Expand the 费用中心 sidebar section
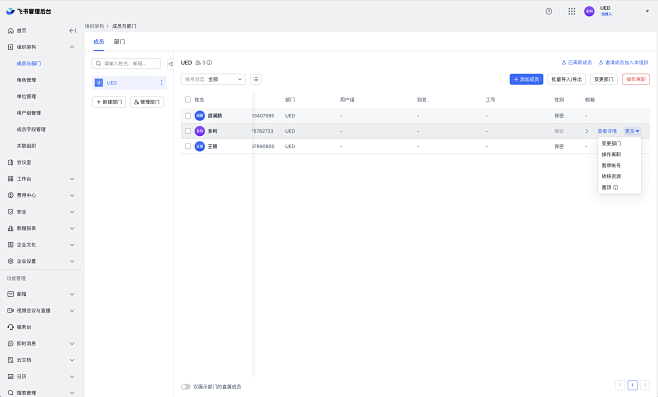 tap(72, 195)
